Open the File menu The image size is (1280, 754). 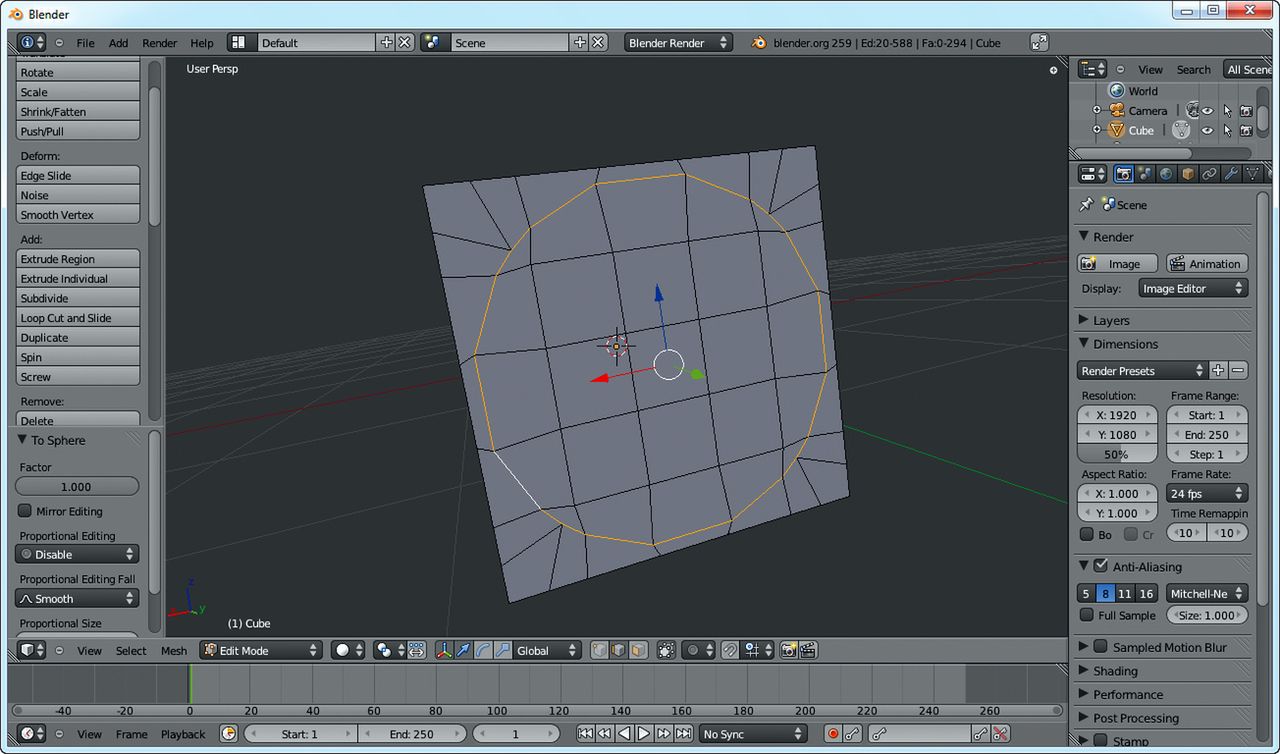[86, 43]
